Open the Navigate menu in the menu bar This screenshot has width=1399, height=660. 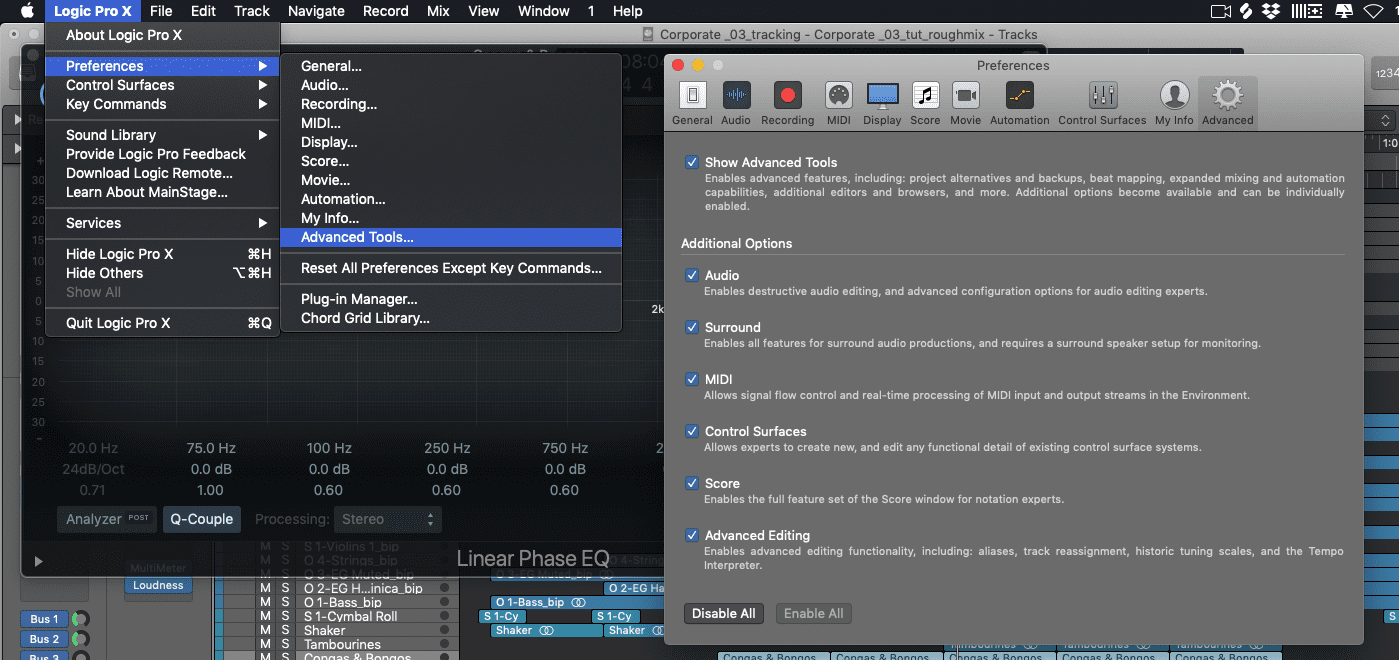[316, 11]
